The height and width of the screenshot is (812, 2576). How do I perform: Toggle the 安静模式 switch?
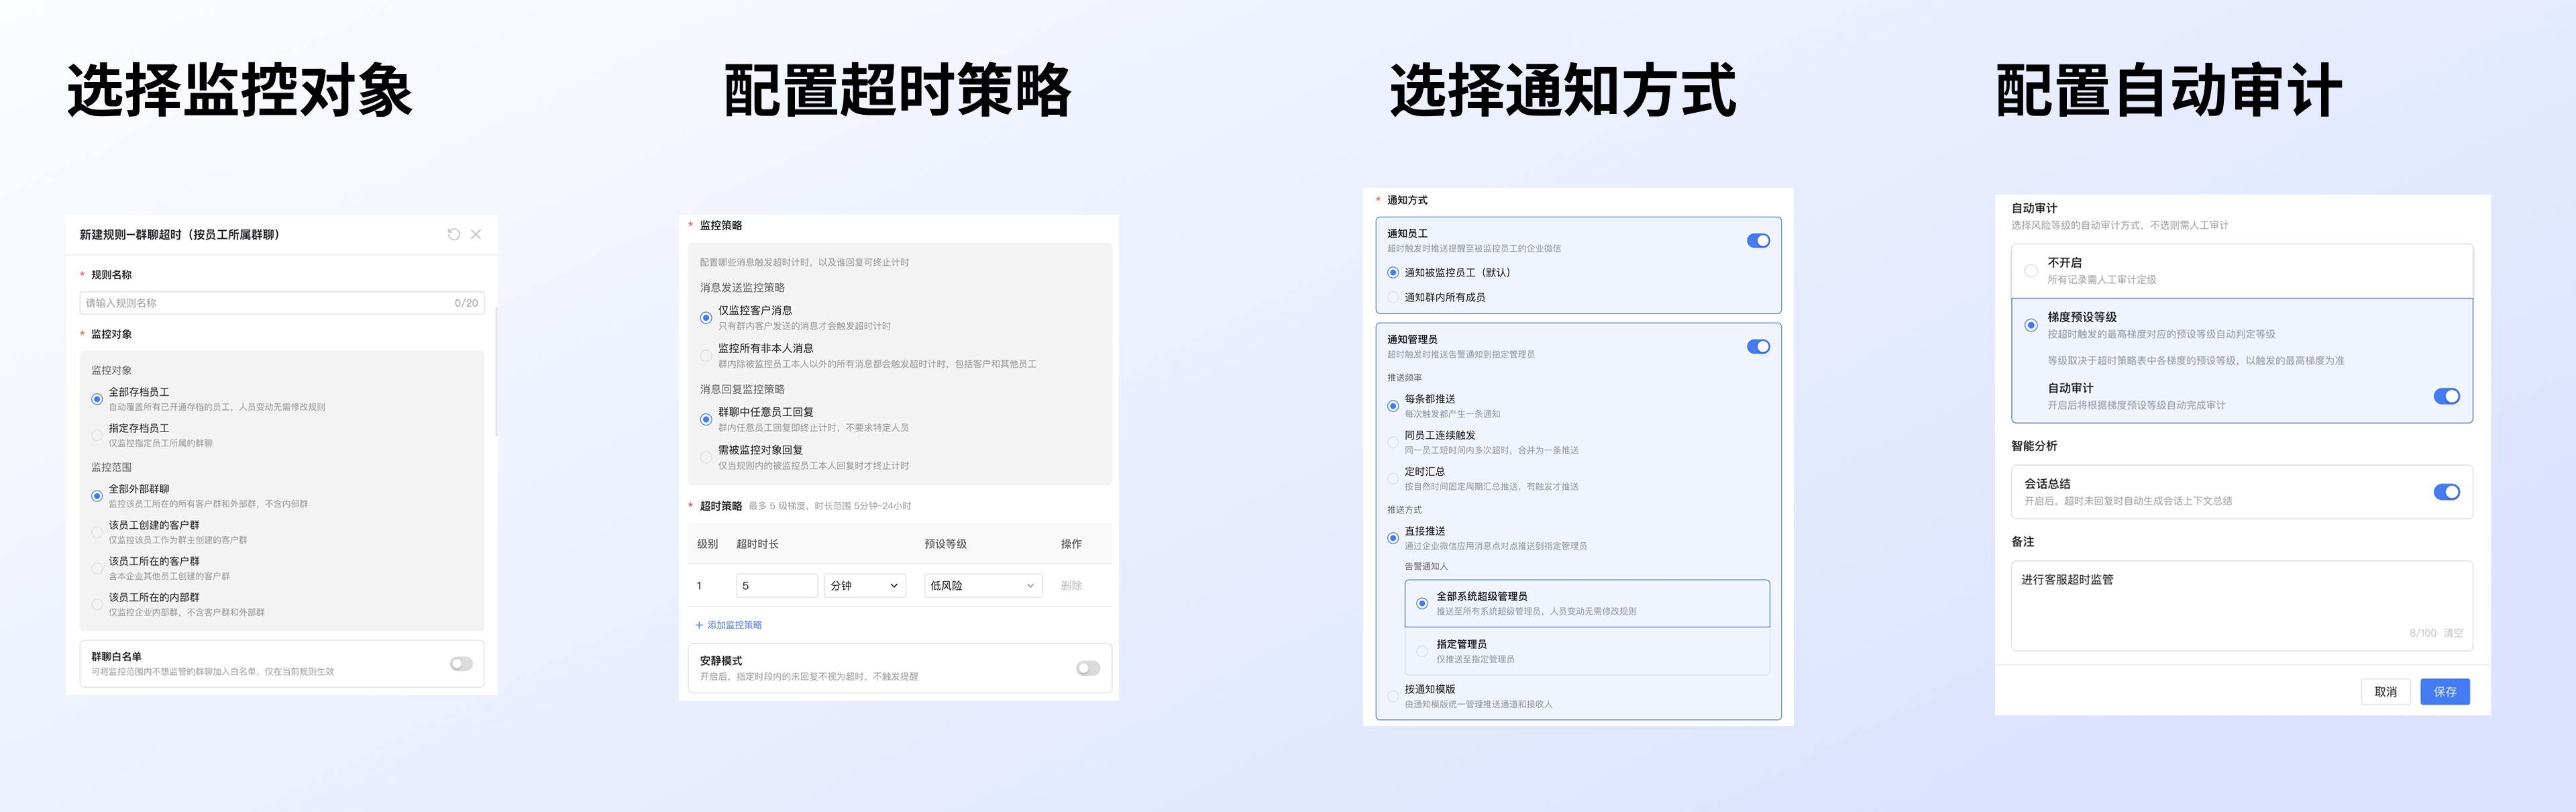tap(1088, 668)
